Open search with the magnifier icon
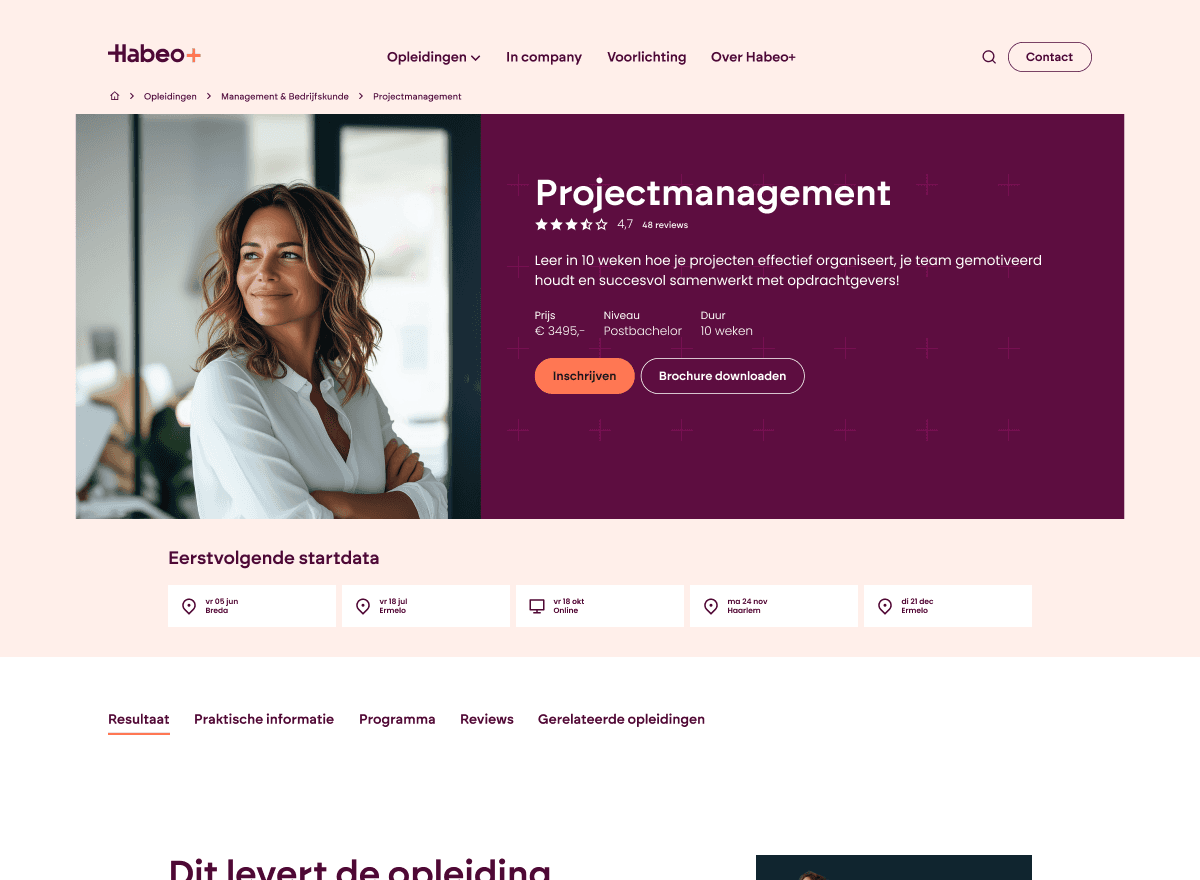 coord(989,57)
